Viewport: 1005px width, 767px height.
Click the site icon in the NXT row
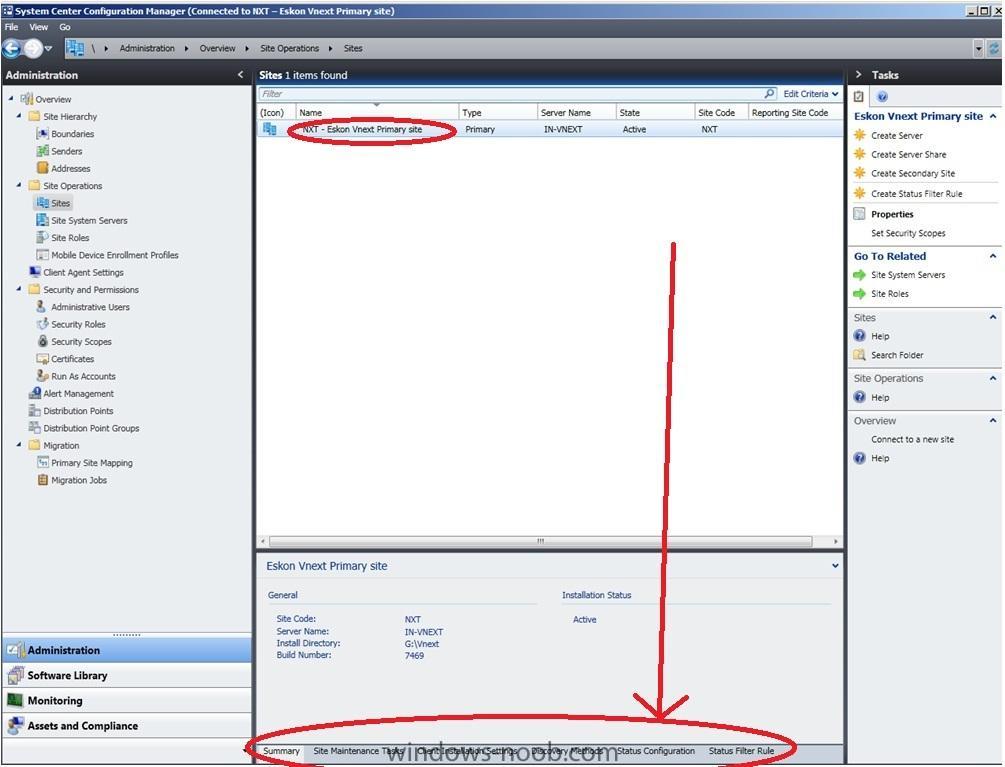coord(270,129)
